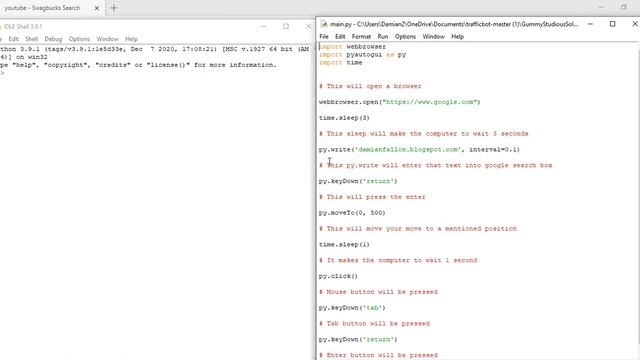640x360 pixels.
Task: Open Options menu in main.py editor
Action: 405,36
